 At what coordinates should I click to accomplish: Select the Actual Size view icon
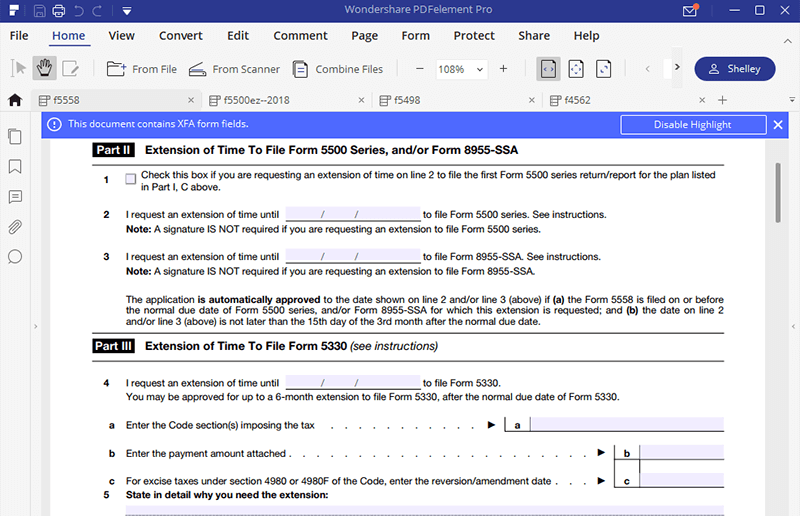point(604,69)
